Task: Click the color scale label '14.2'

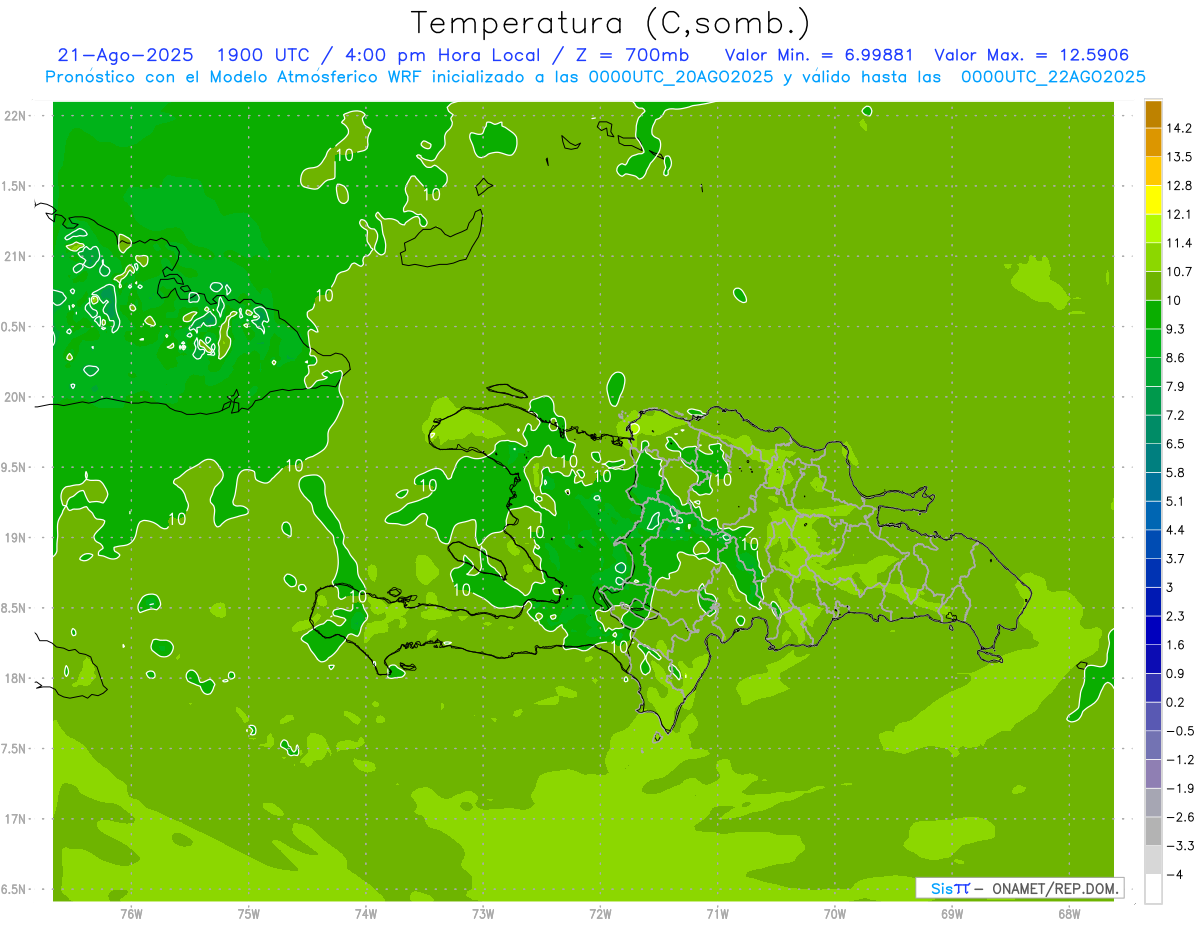Action: 1179,128
